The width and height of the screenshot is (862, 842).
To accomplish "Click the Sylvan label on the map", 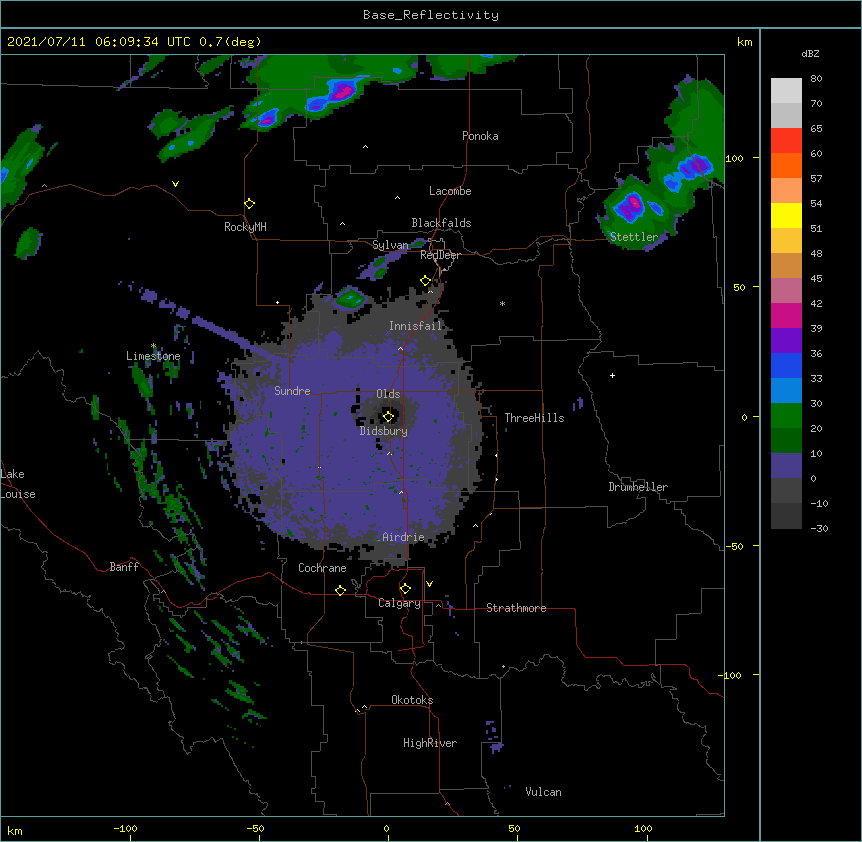I will tap(390, 245).
